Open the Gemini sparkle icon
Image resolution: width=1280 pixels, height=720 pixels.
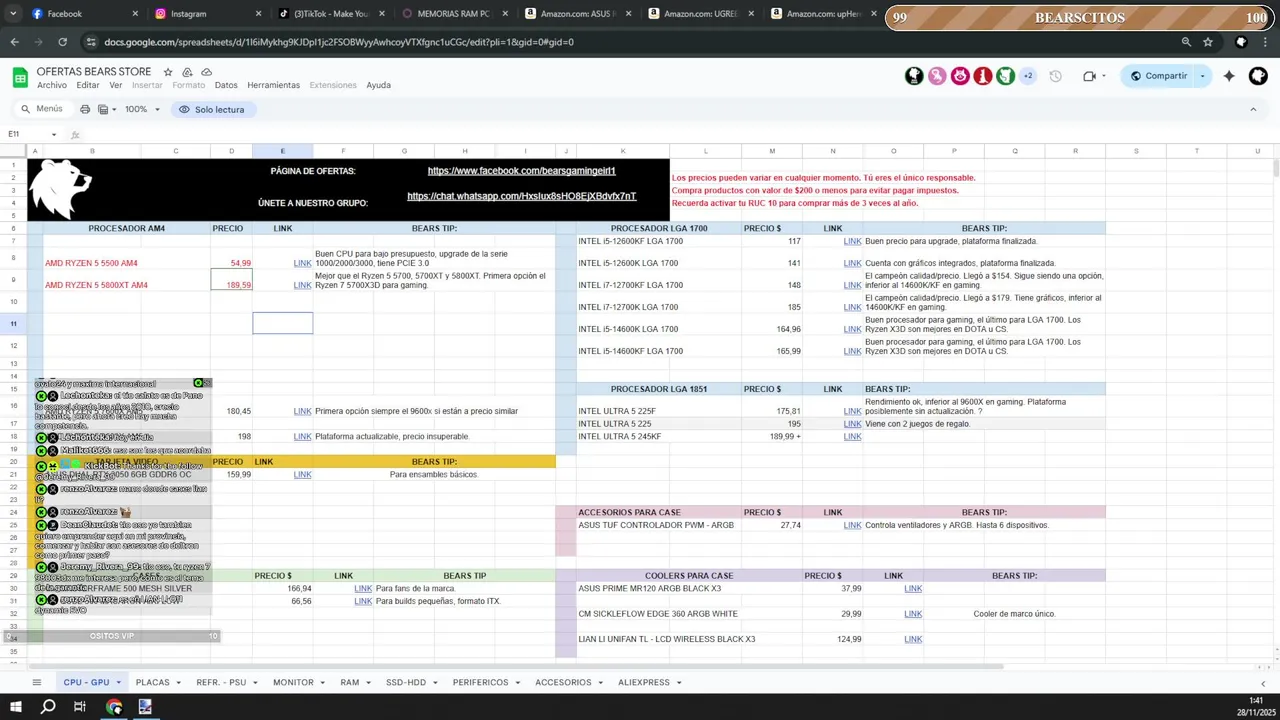[x=1229, y=76]
